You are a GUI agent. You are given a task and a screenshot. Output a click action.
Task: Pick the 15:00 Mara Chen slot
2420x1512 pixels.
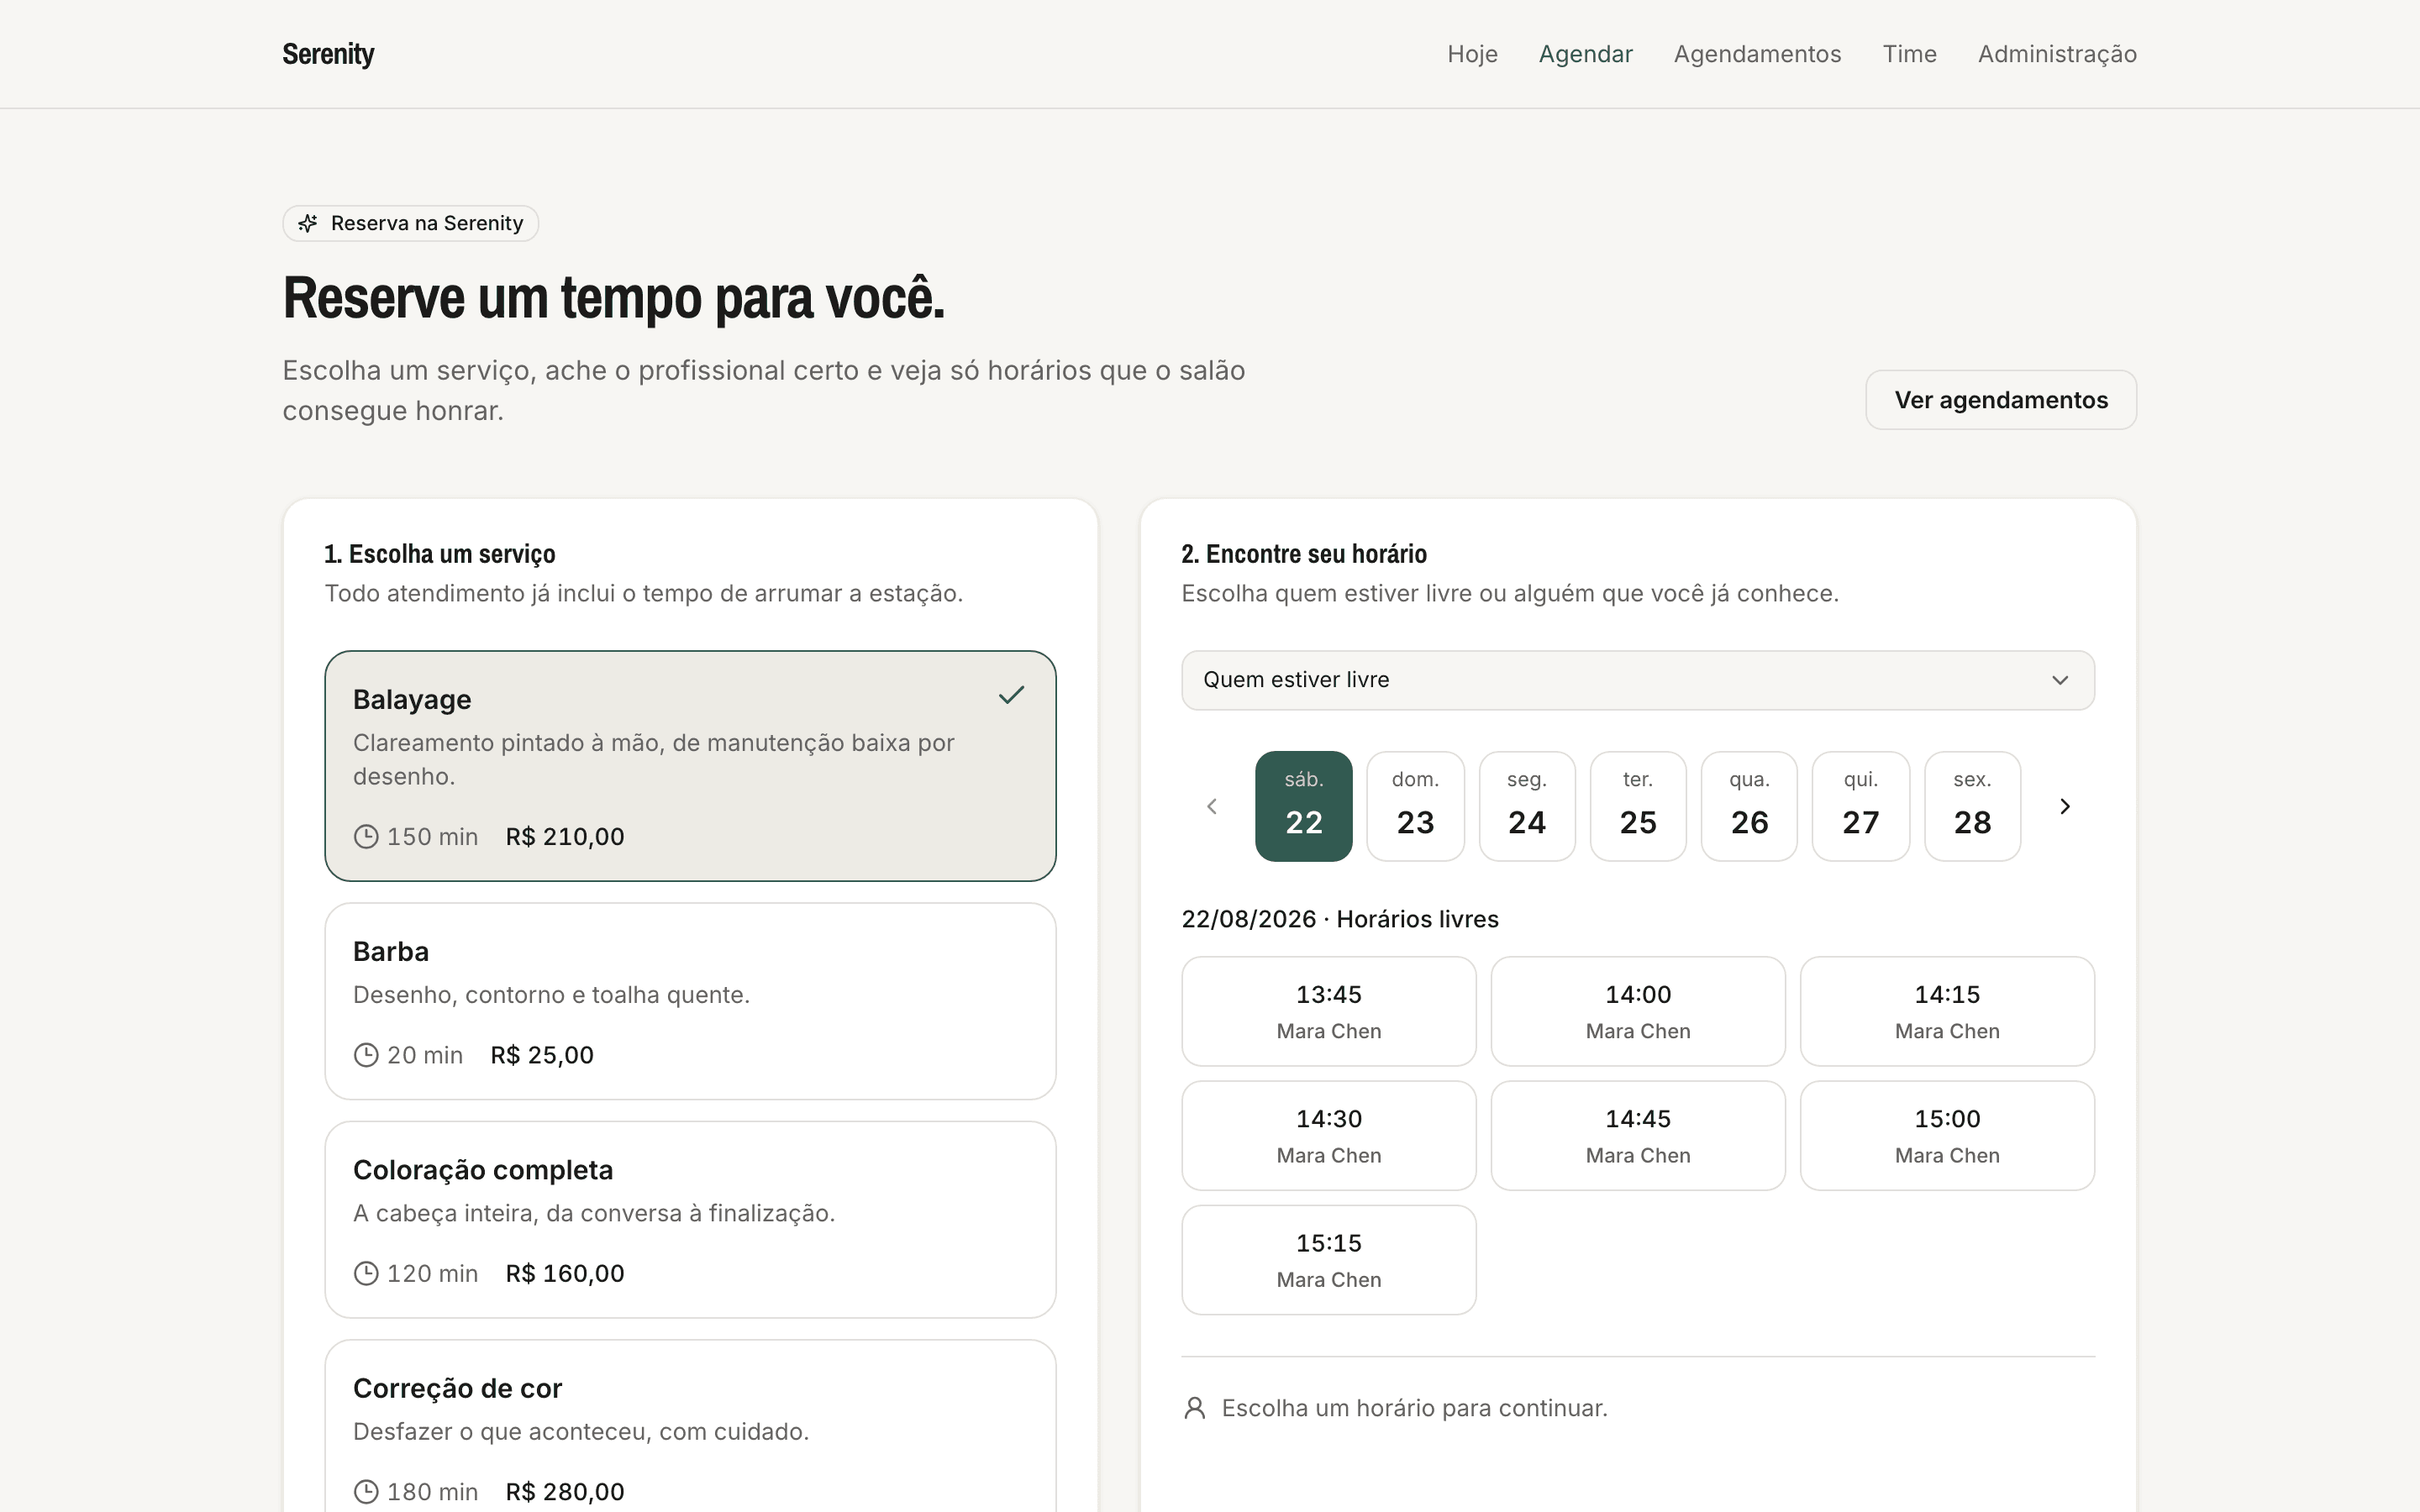click(x=1947, y=1135)
